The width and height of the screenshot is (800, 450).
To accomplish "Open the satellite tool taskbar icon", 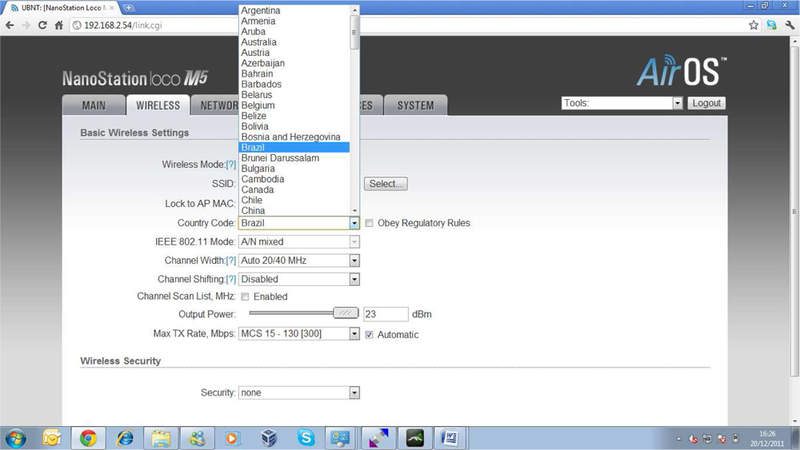I will pyautogui.click(x=378, y=438).
